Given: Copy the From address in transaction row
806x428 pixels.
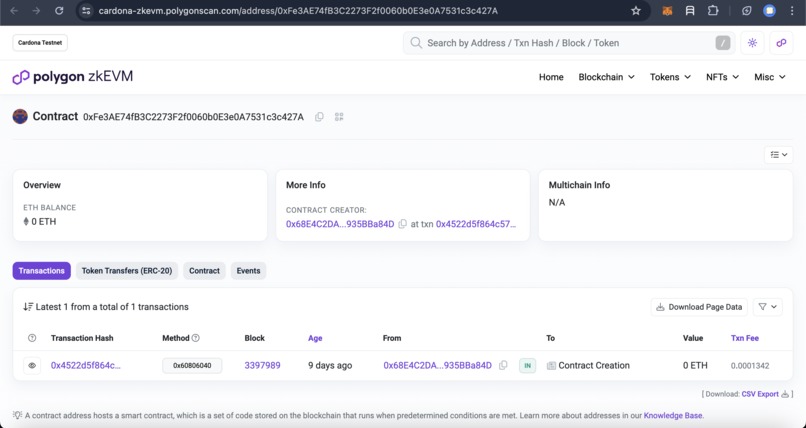Looking at the screenshot, I should pos(503,365).
